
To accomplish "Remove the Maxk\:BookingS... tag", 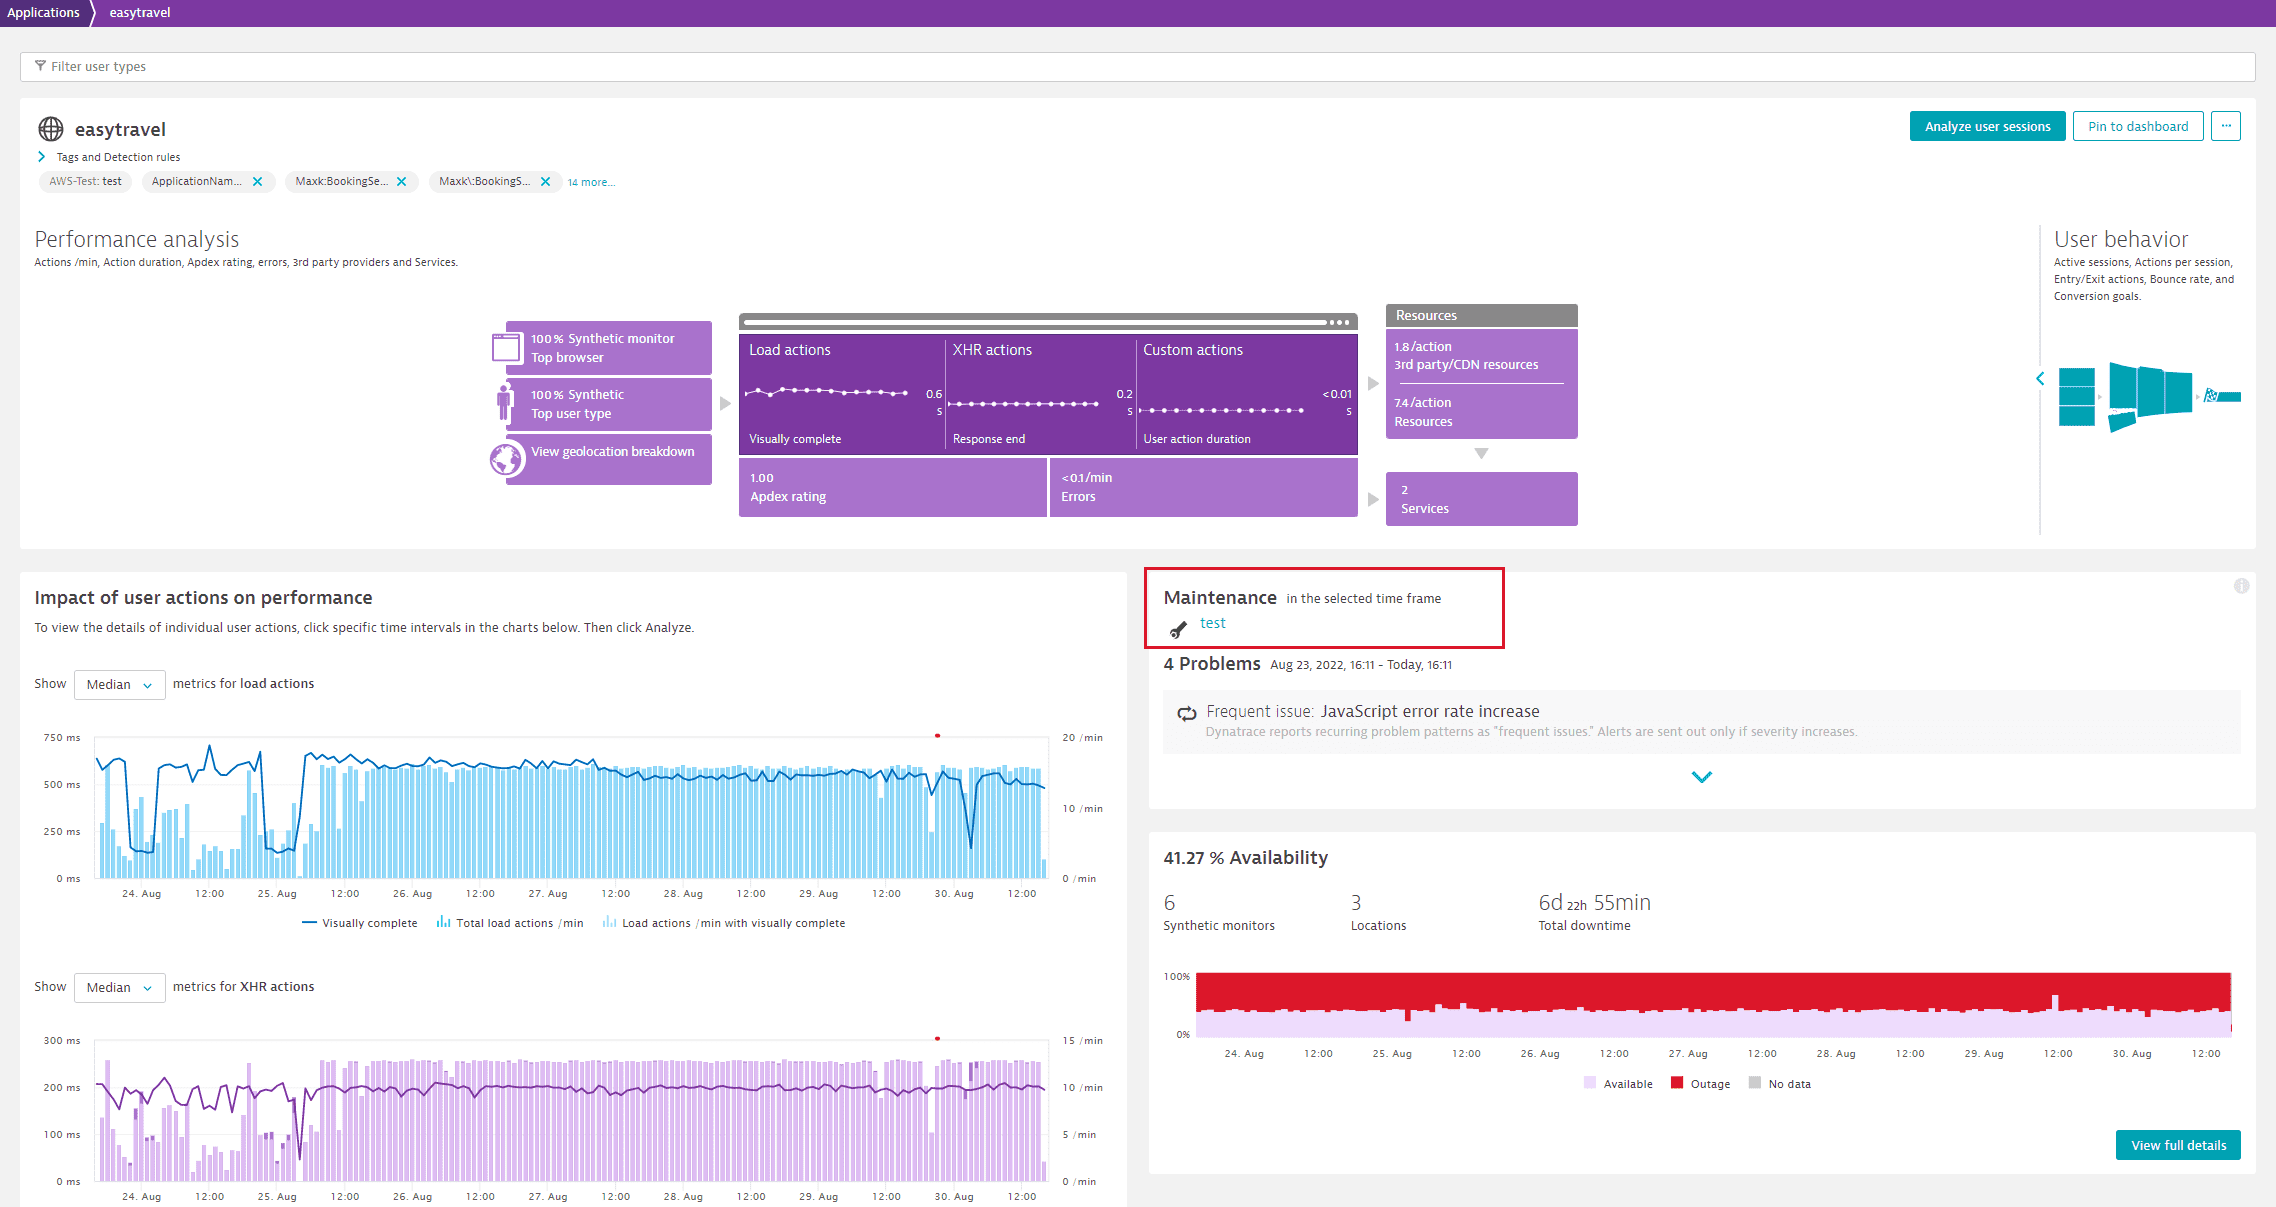I will point(545,181).
